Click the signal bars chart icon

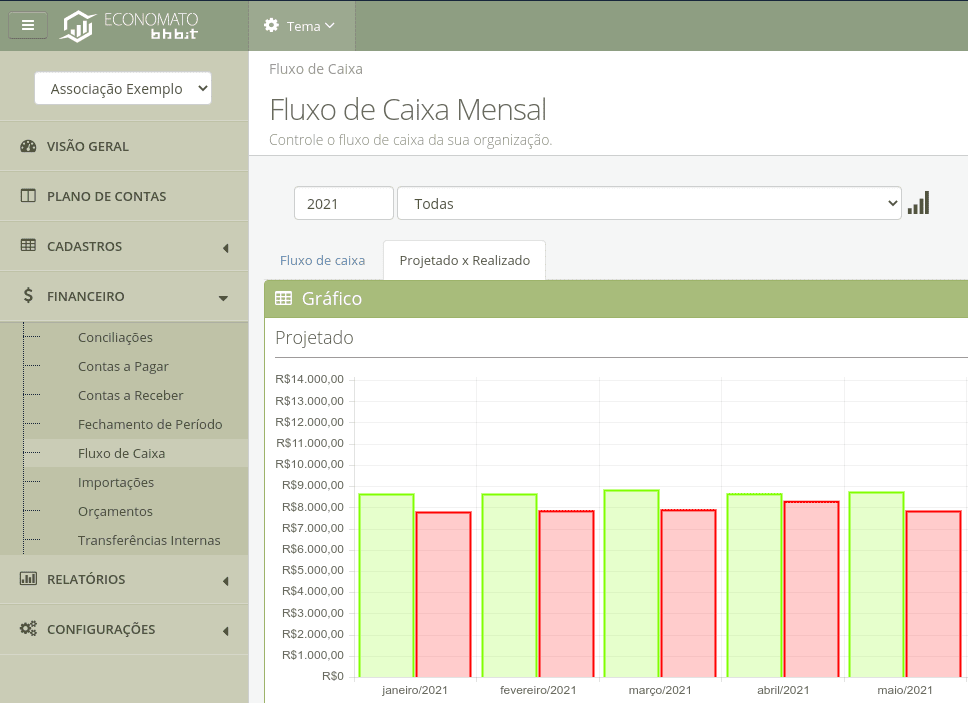(x=919, y=203)
